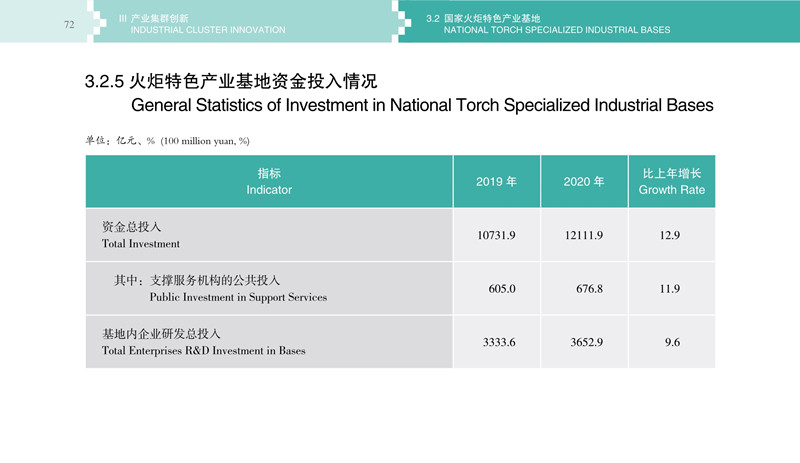Click the 'III 产业集群创新' header line
This screenshot has height=463, width=800.
coord(154,18)
